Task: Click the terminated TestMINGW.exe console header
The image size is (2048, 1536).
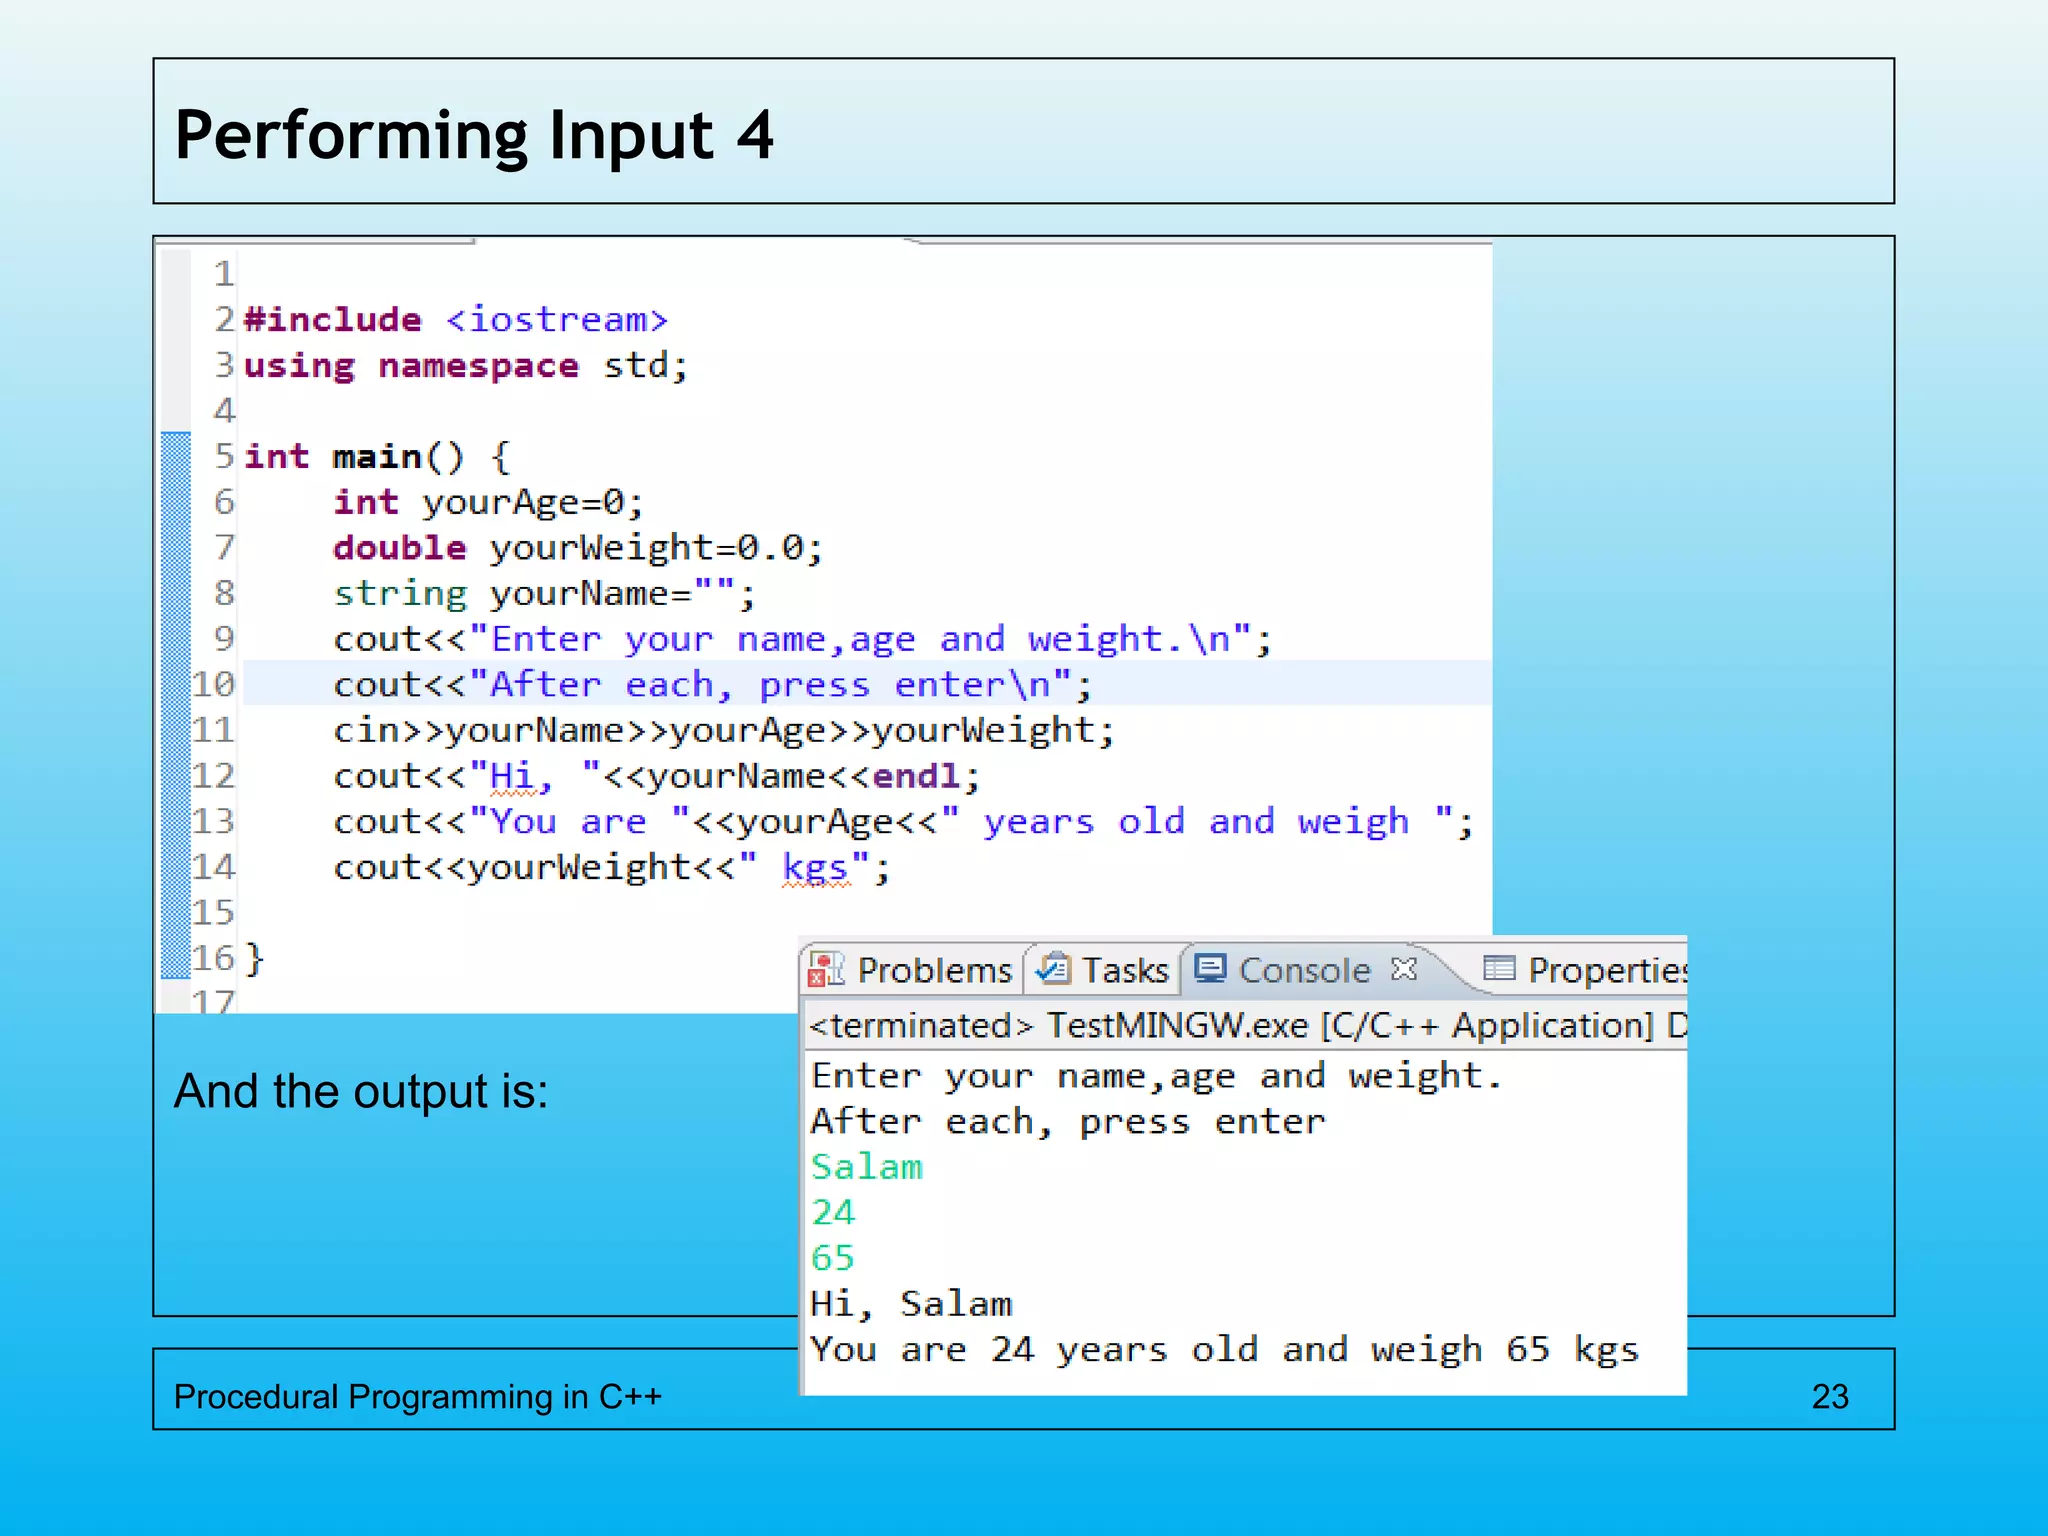Action: (x=1245, y=1026)
